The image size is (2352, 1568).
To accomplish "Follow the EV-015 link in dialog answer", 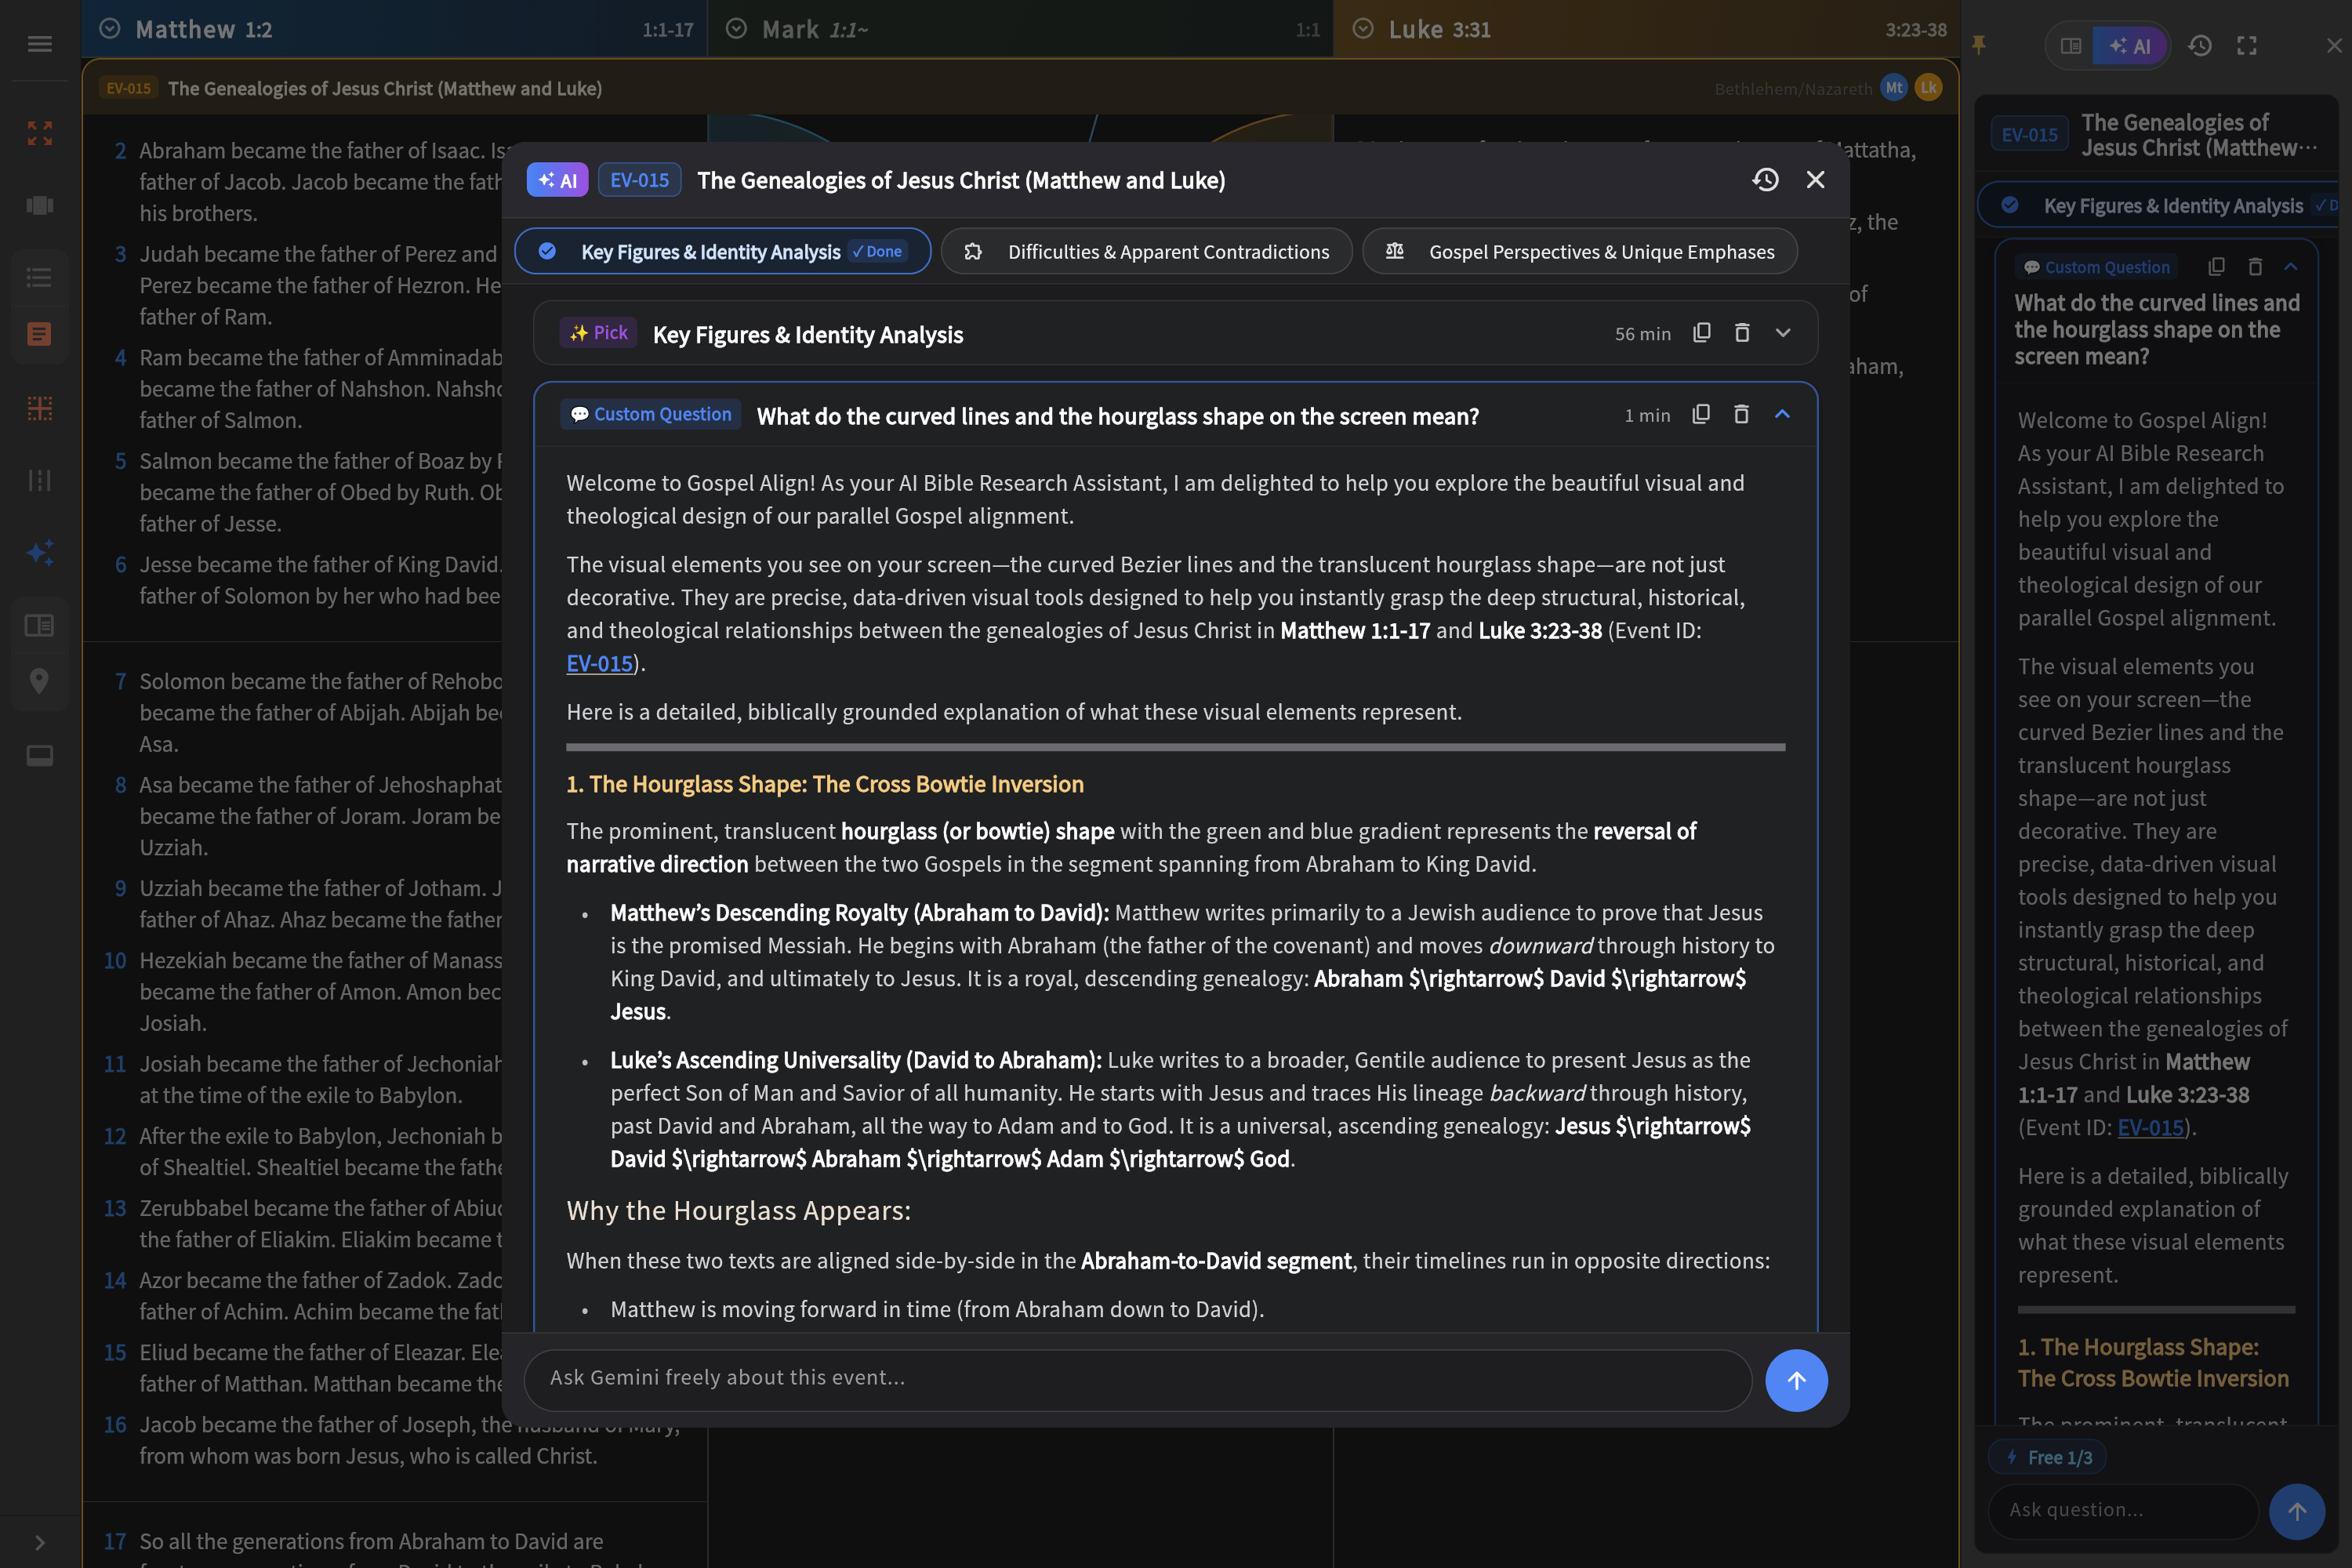I will point(599,663).
